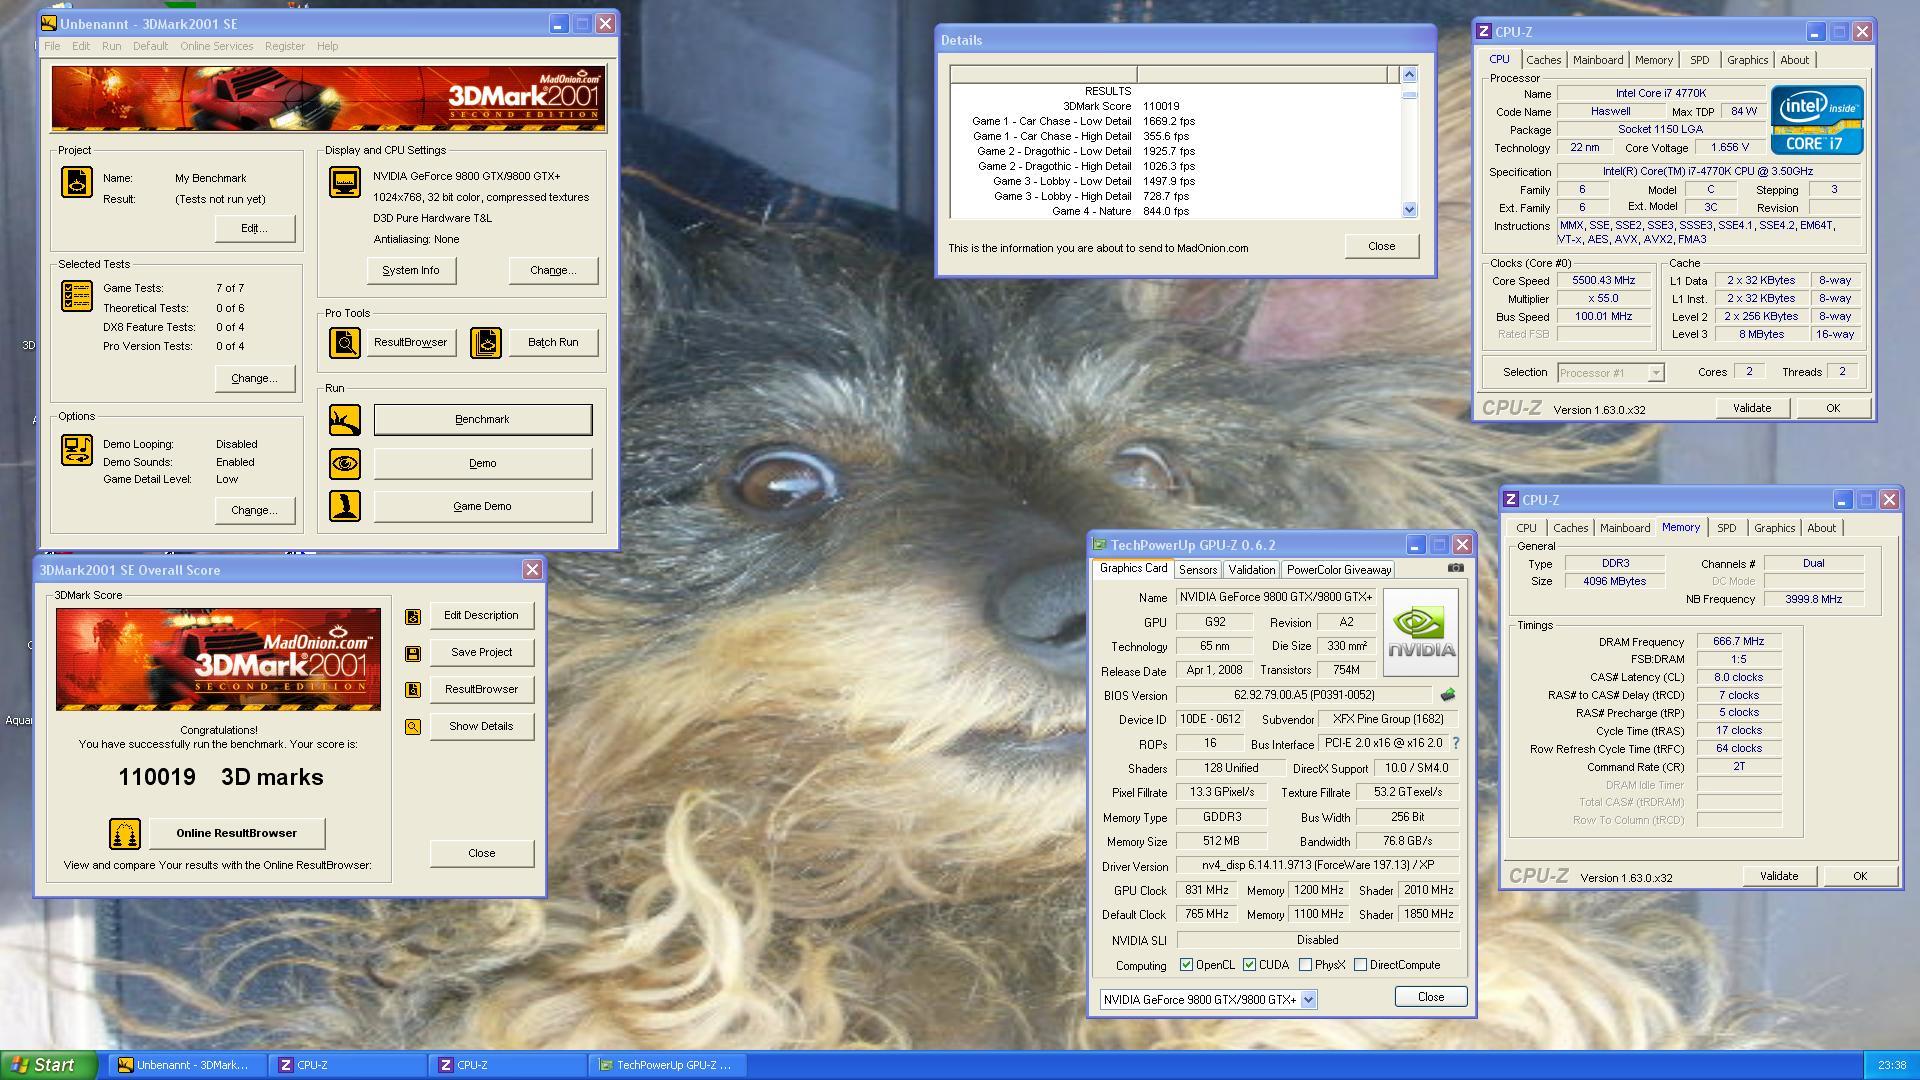Click the DRAM Frequency value field
Image resolution: width=1920 pixels, height=1080 pixels.
point(1738,642)
